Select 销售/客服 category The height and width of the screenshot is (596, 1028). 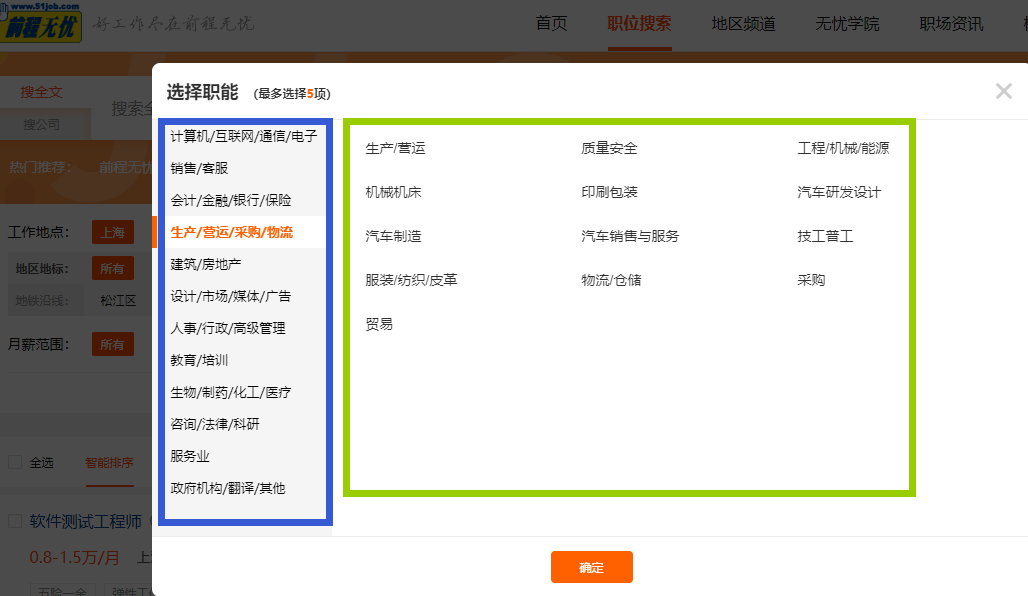coord(199,169)
